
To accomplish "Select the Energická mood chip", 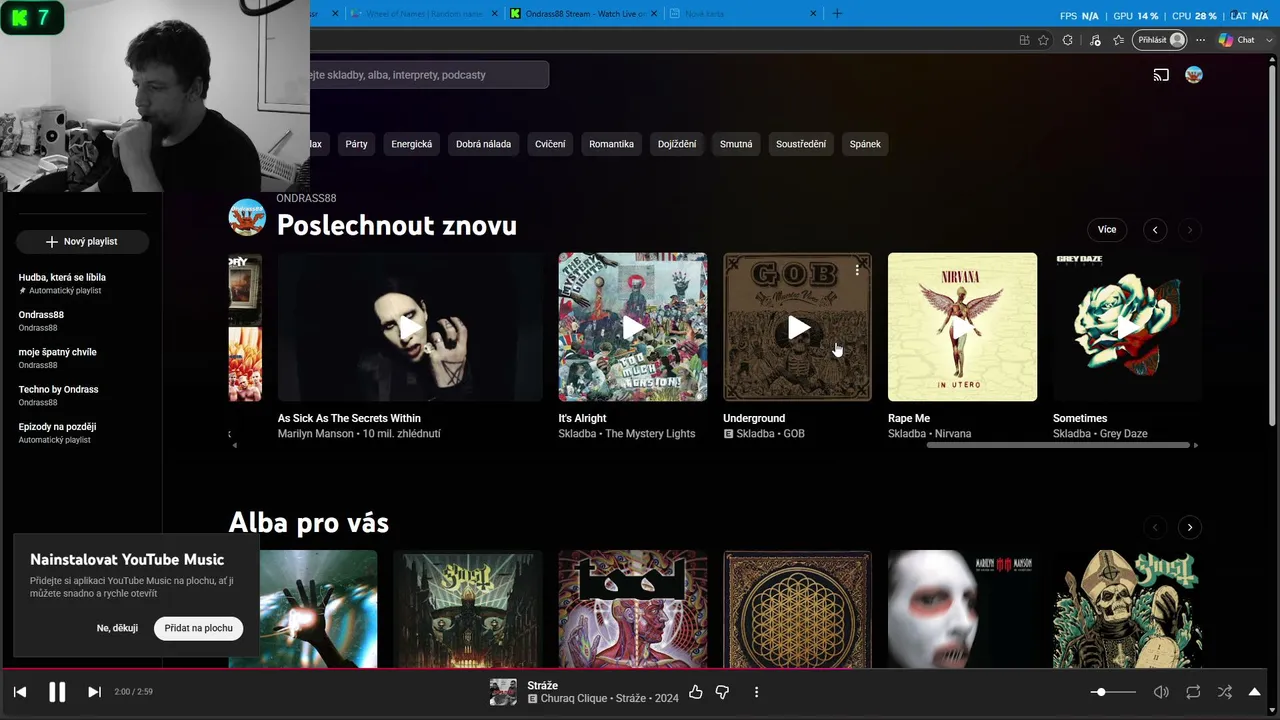I will [412, 144].
